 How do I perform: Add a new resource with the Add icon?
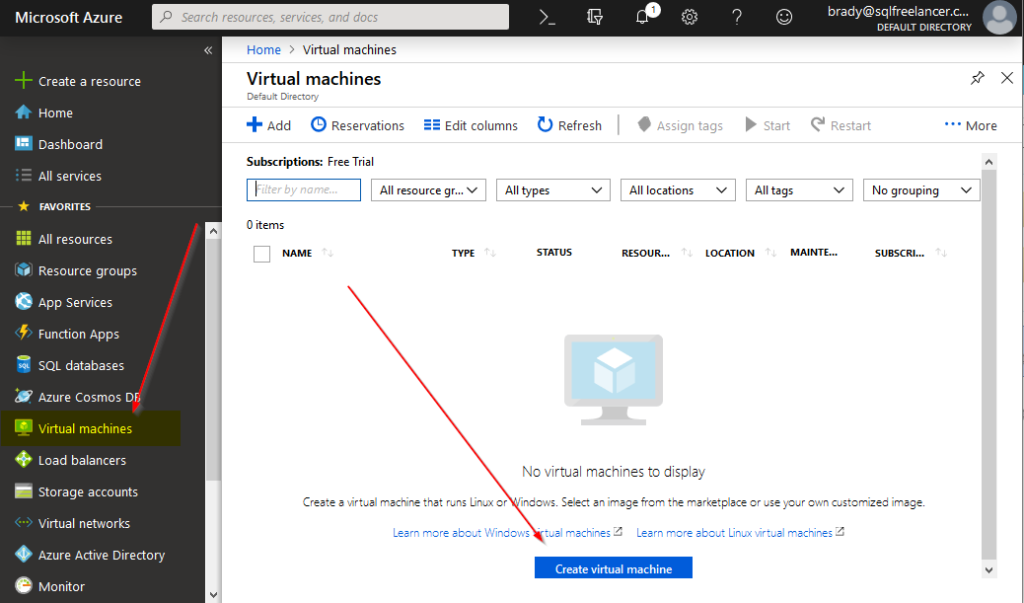point(268,125)
